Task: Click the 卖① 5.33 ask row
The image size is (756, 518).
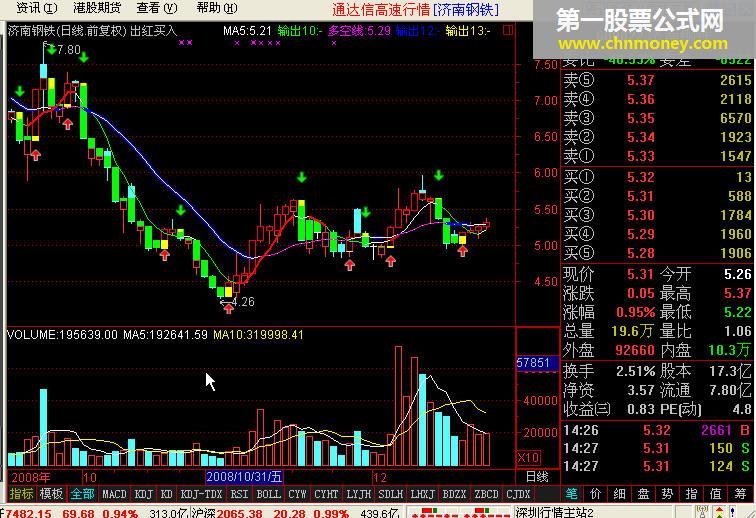Action: coord(658,156)
